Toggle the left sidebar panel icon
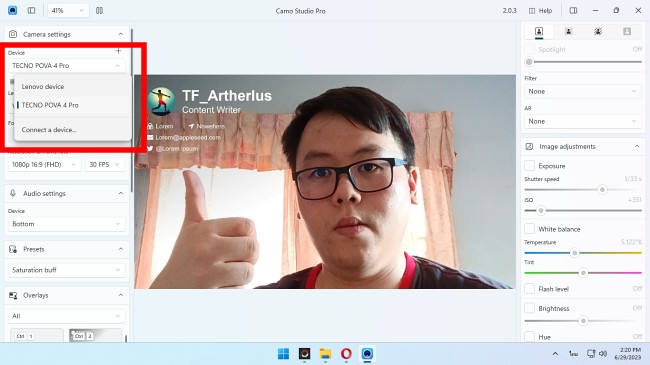The width and height of the screenshot is (650, 365). [32, 10]
